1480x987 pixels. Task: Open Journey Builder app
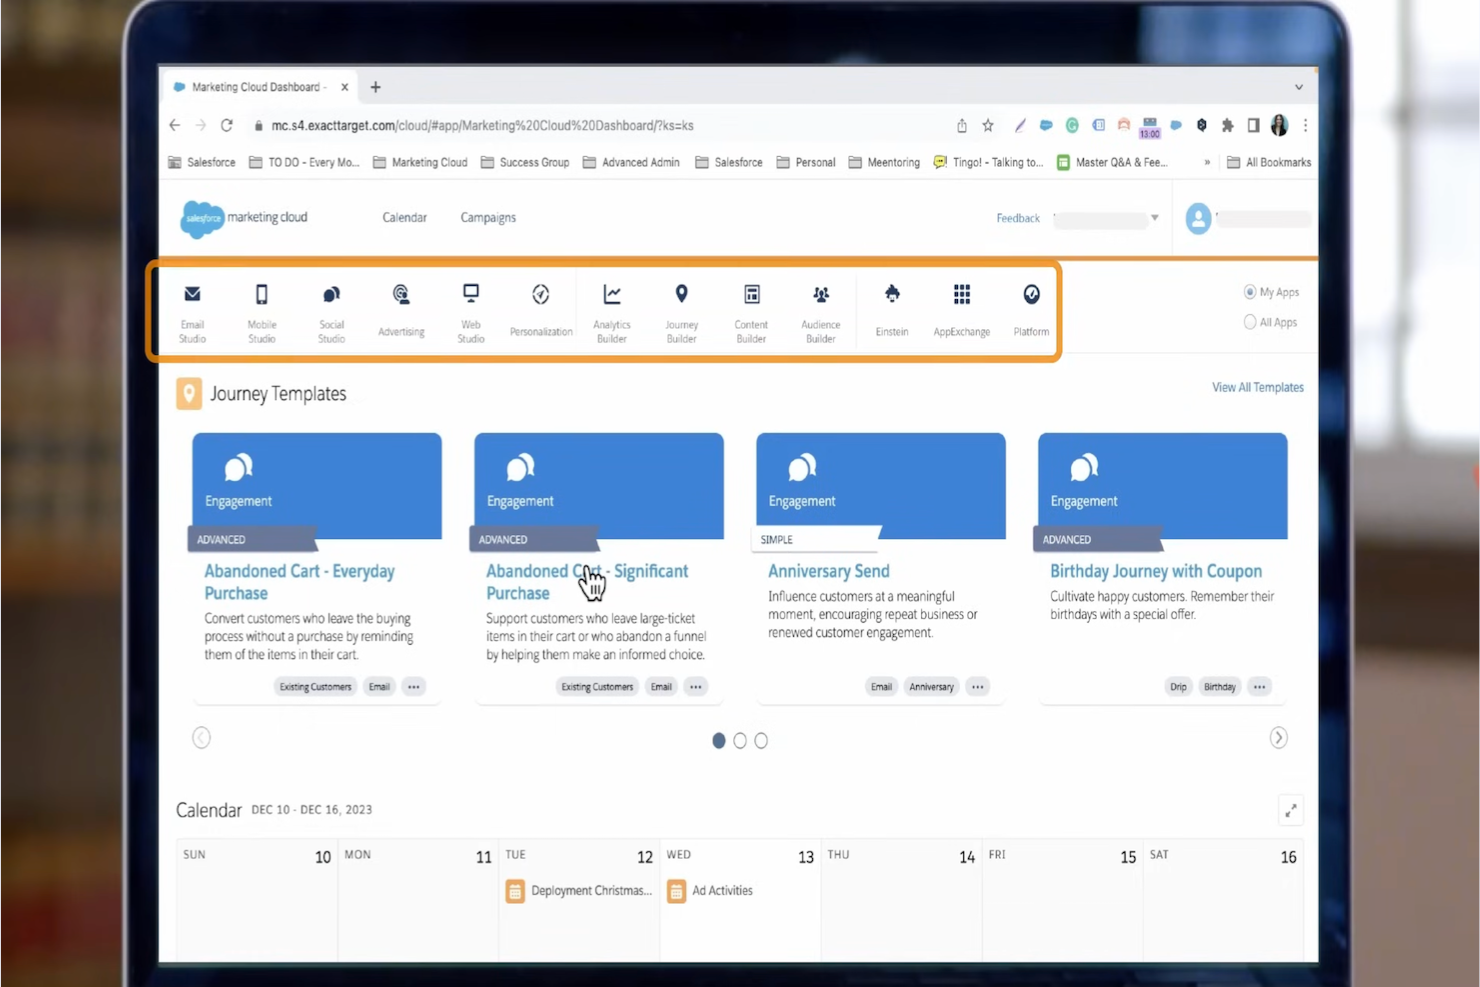click(x=681, y=313)
